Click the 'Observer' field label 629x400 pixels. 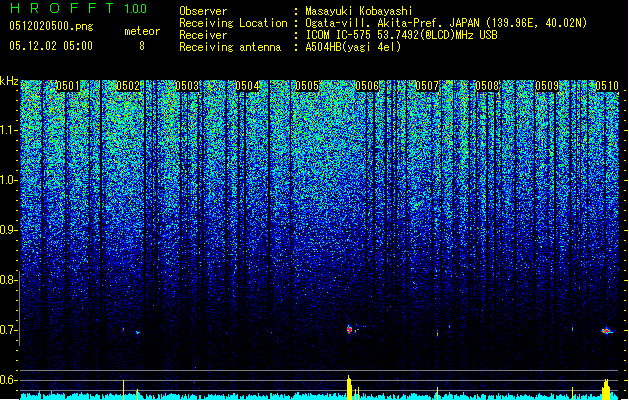pyautogui.click(x=203, y=11)
